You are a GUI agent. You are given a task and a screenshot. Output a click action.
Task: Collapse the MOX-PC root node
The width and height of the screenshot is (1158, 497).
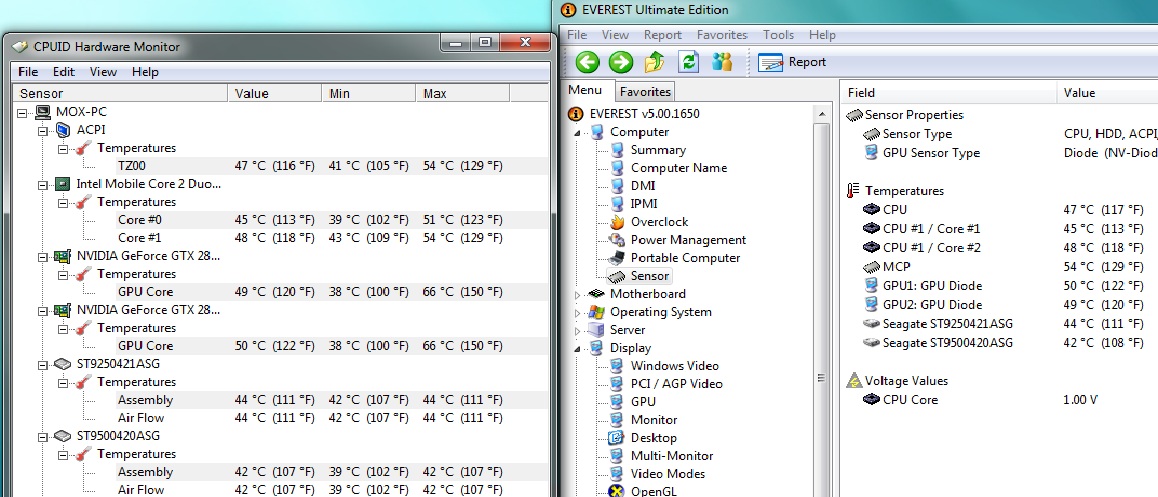coord(22,112)
